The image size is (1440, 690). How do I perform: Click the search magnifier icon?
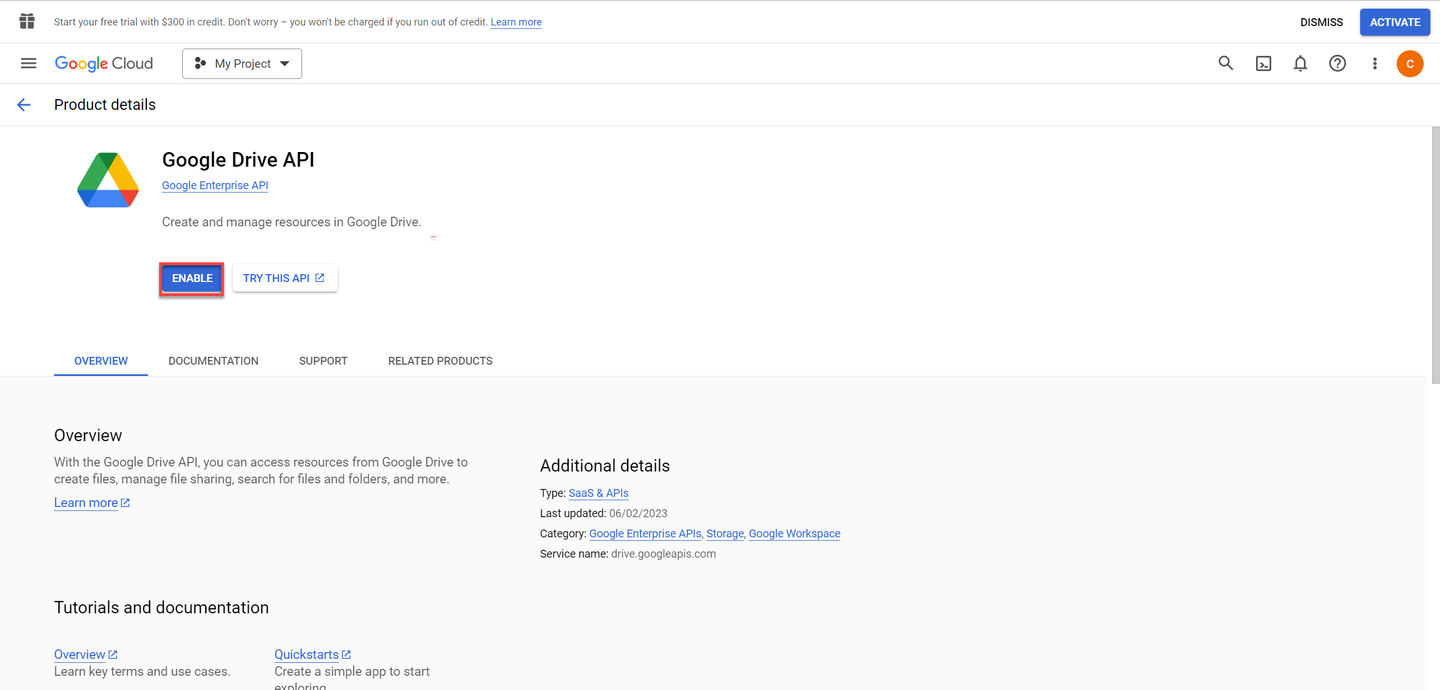1225,63
